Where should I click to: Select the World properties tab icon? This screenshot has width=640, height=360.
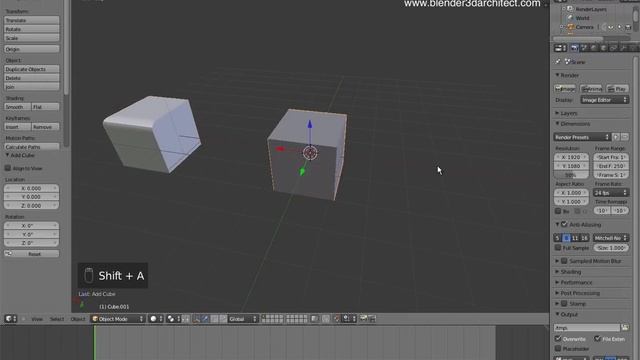tap(594, 48)
